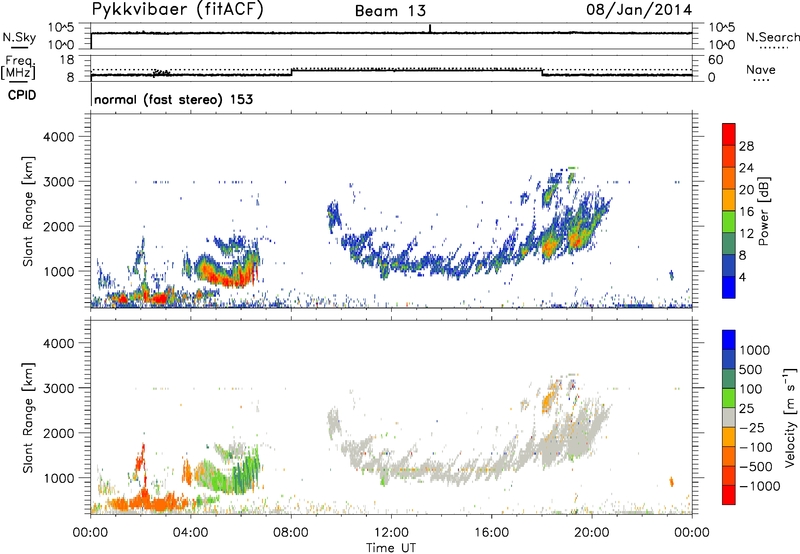Click the blue top of the velocity colorbar
This screenshot has width=800, height=554.
point(729,340)
